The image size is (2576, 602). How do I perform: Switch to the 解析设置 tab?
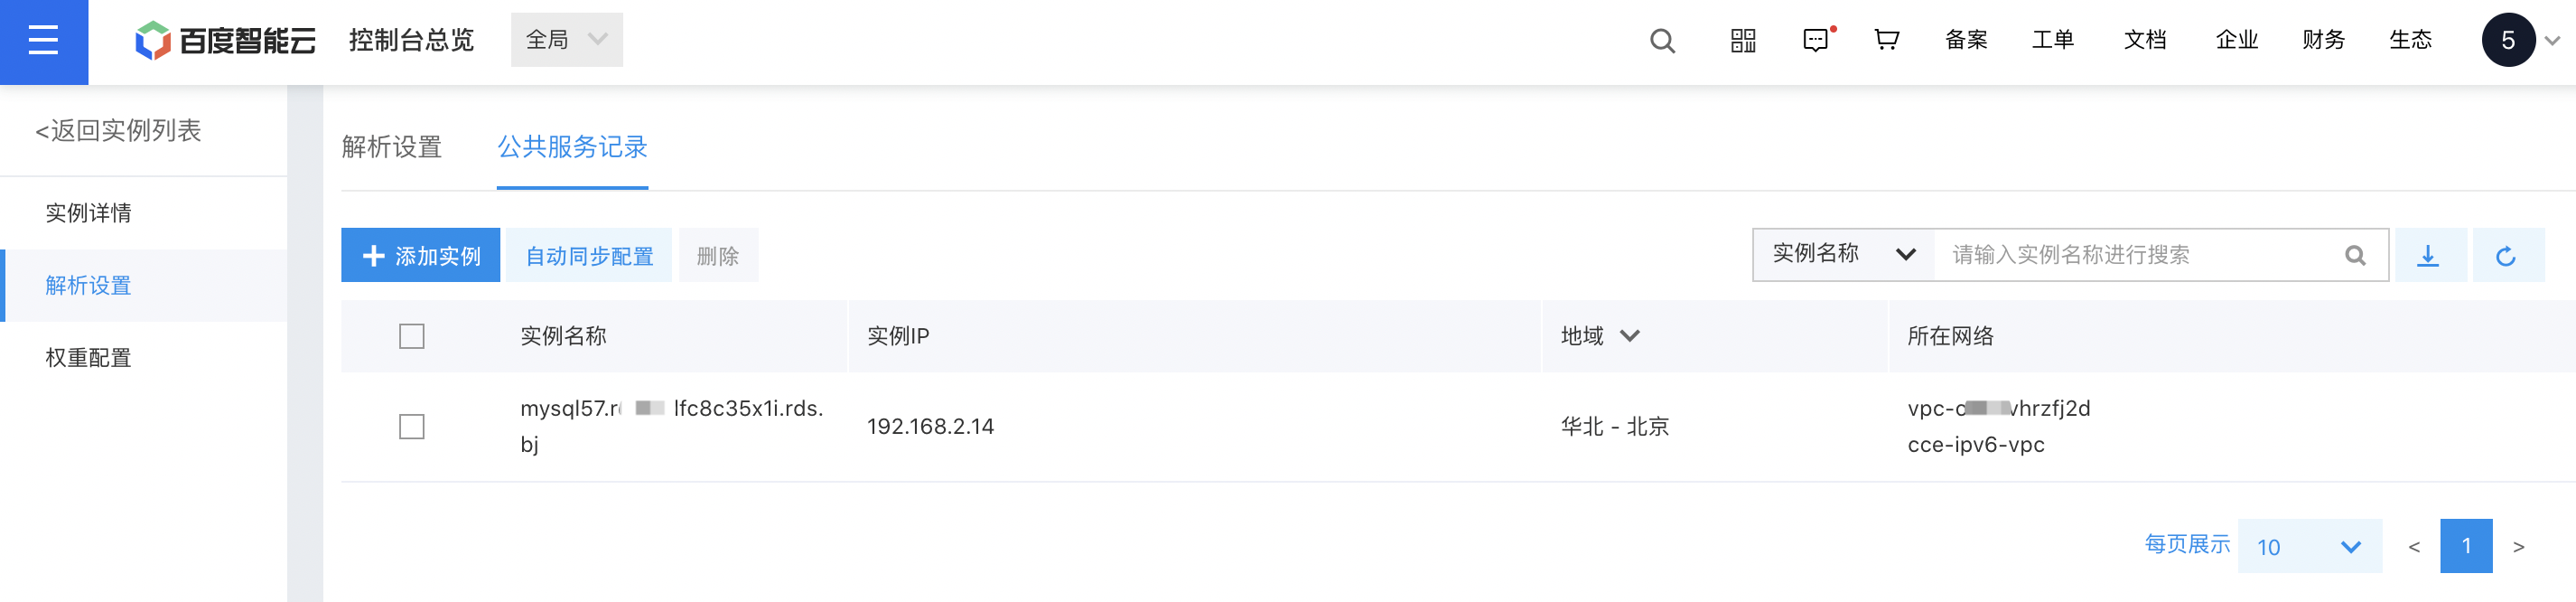click(x=392, y=147)
